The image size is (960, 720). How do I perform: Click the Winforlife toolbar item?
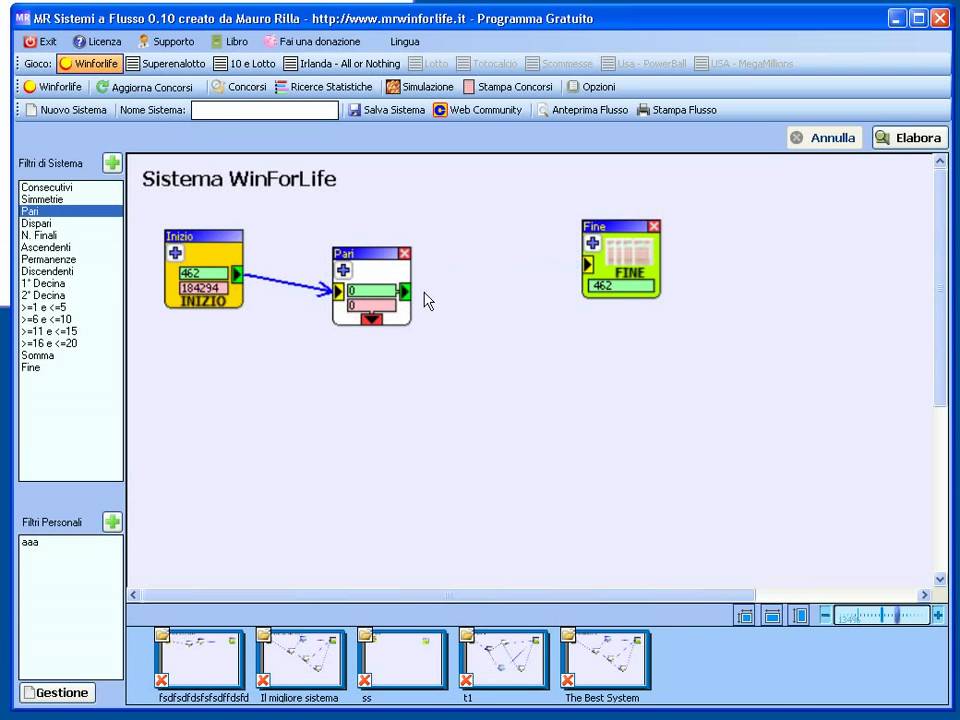(x=53, y=87)
